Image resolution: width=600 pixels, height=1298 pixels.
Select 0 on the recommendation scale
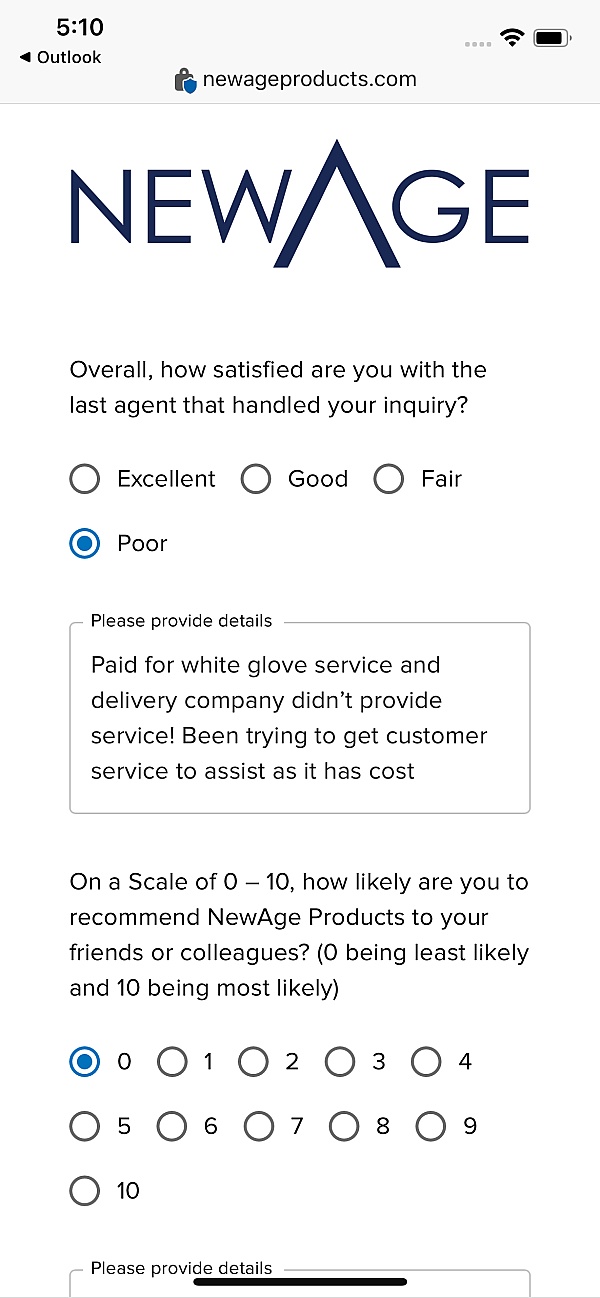point(85,1062)
